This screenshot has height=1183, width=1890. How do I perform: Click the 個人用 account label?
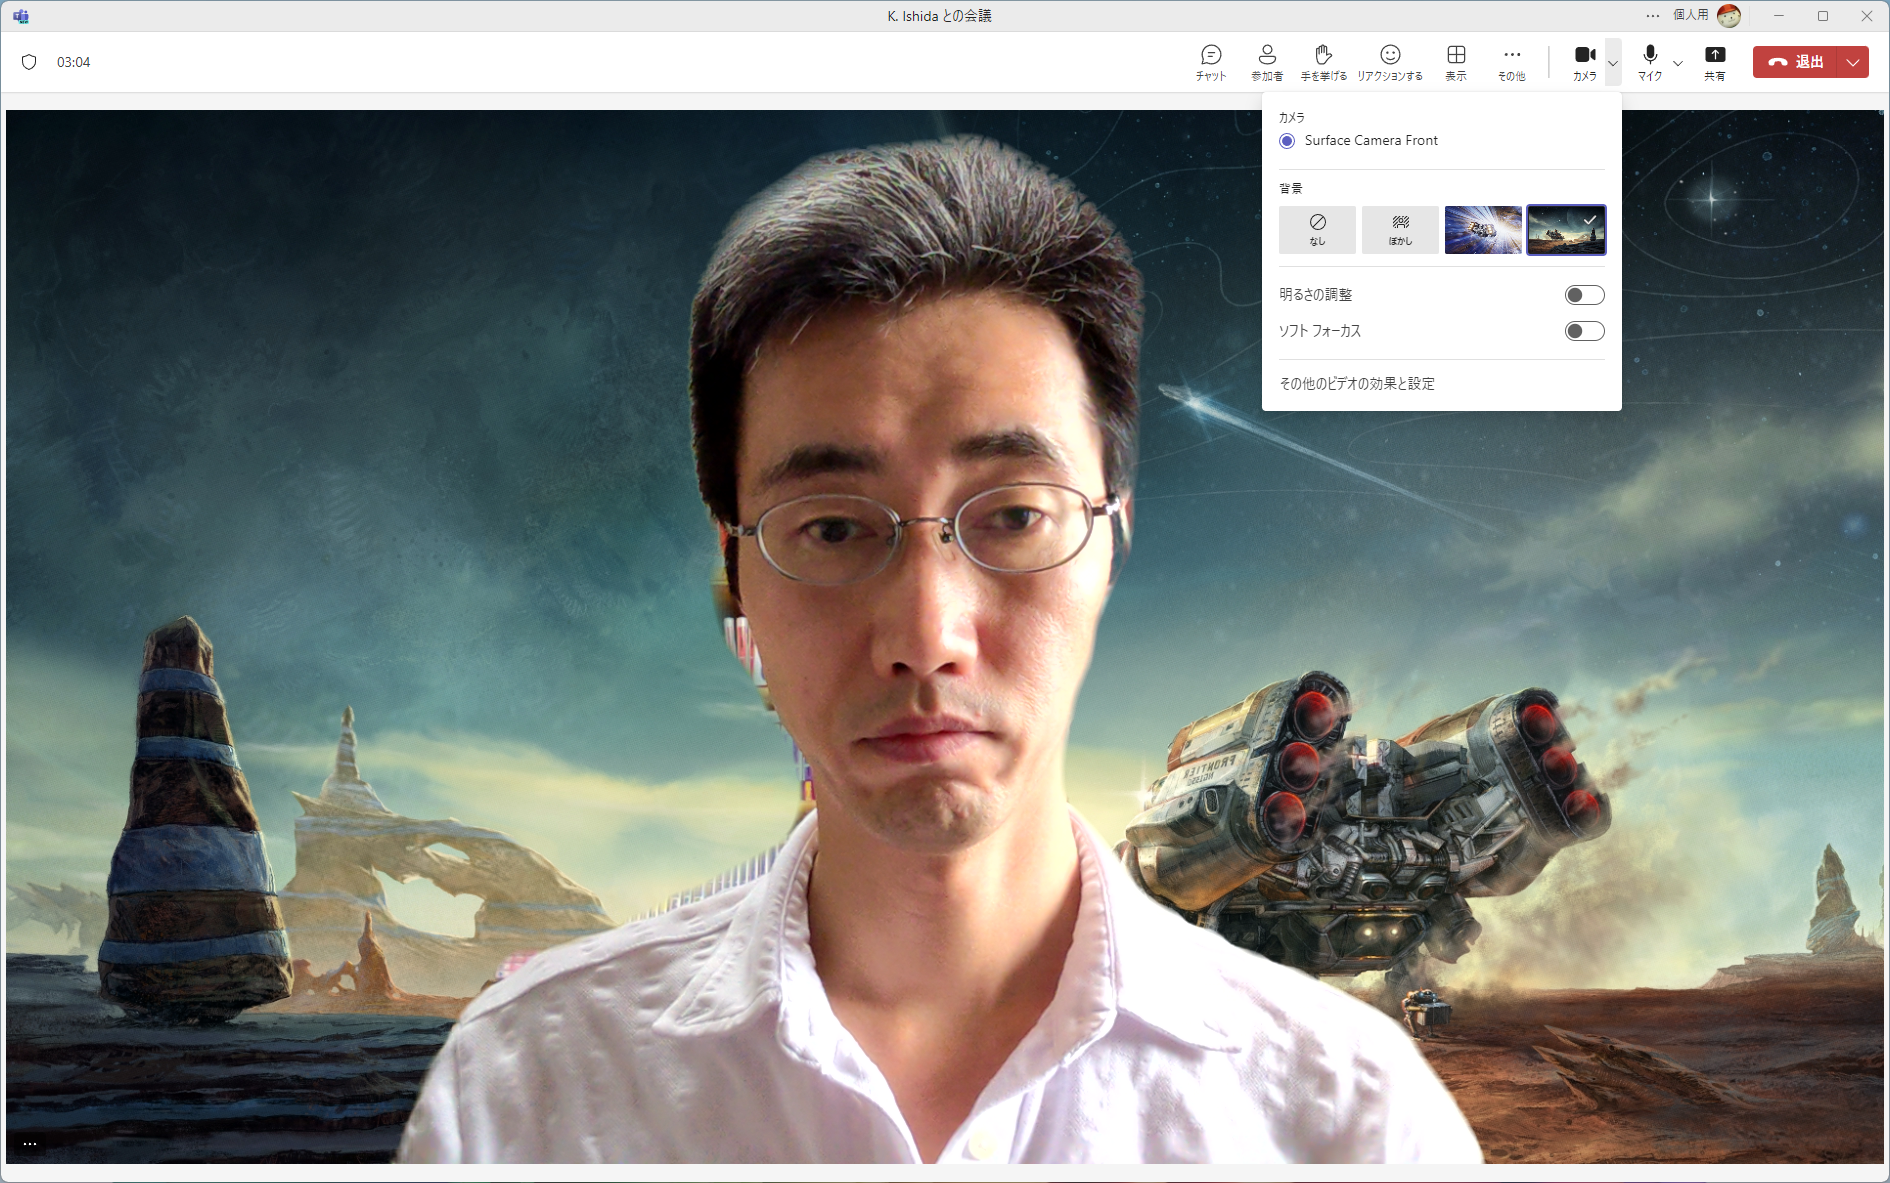1691,15
